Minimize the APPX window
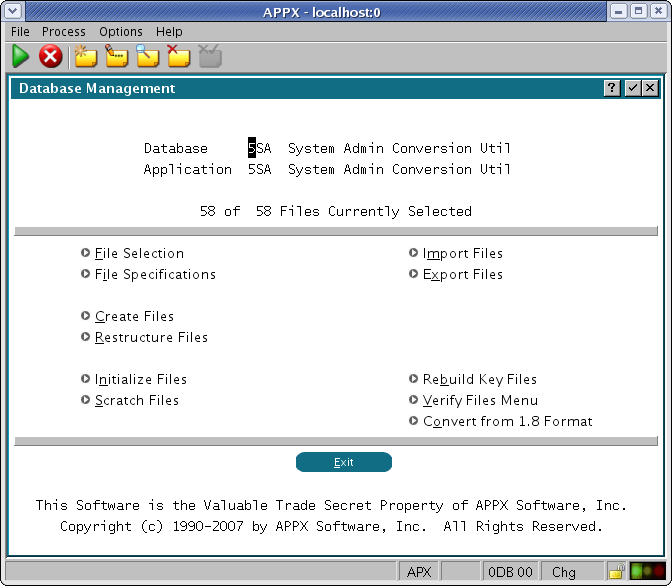The width and height of the screenshot is (672, 586). tap(618, 11)
